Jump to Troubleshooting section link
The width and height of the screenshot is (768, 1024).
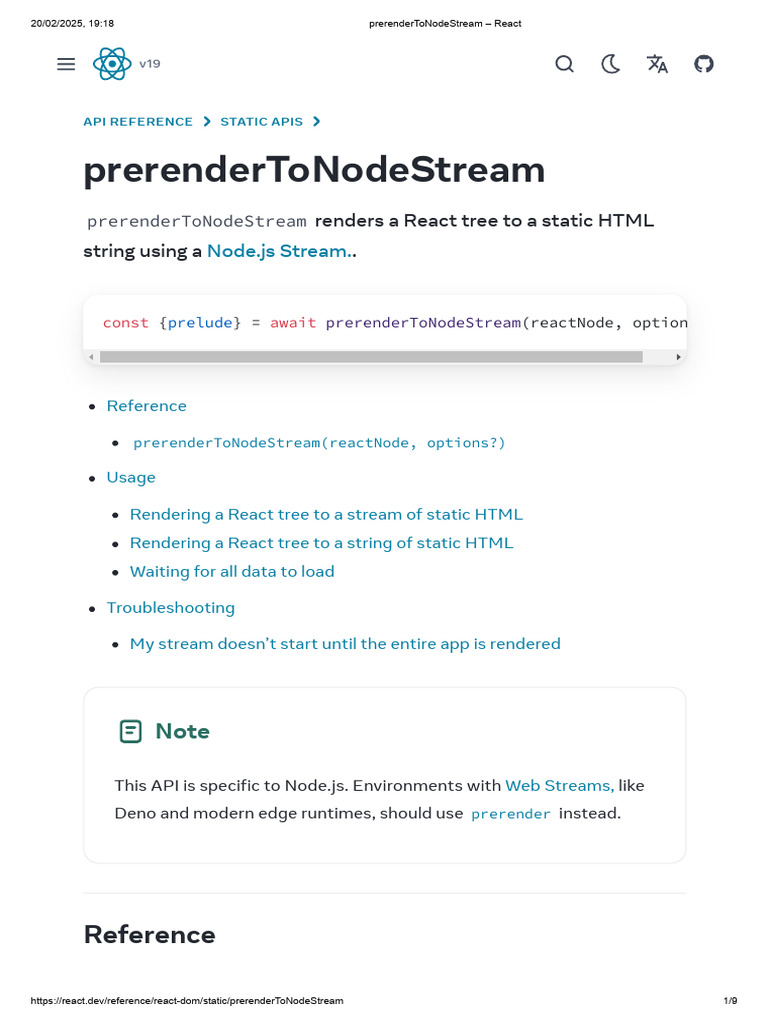[171, 608]
